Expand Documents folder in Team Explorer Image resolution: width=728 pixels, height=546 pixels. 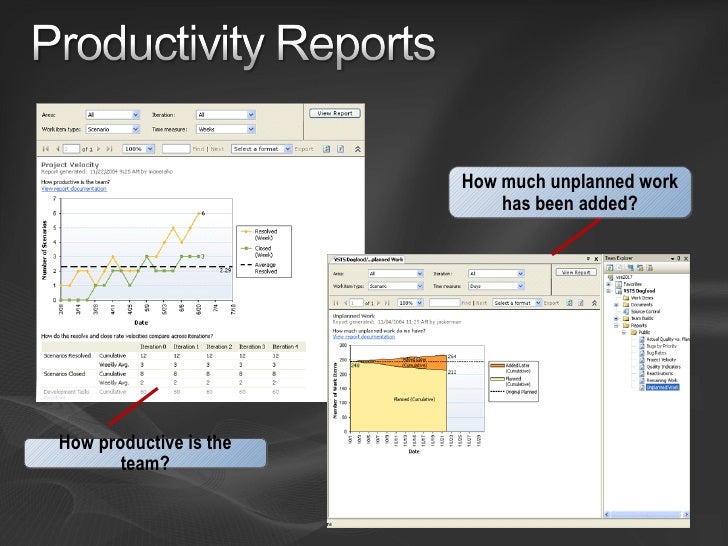point(616,305)
